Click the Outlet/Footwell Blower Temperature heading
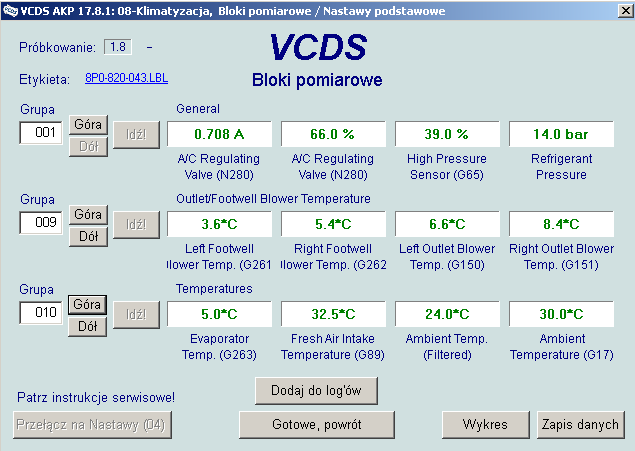 coord(273,199)
